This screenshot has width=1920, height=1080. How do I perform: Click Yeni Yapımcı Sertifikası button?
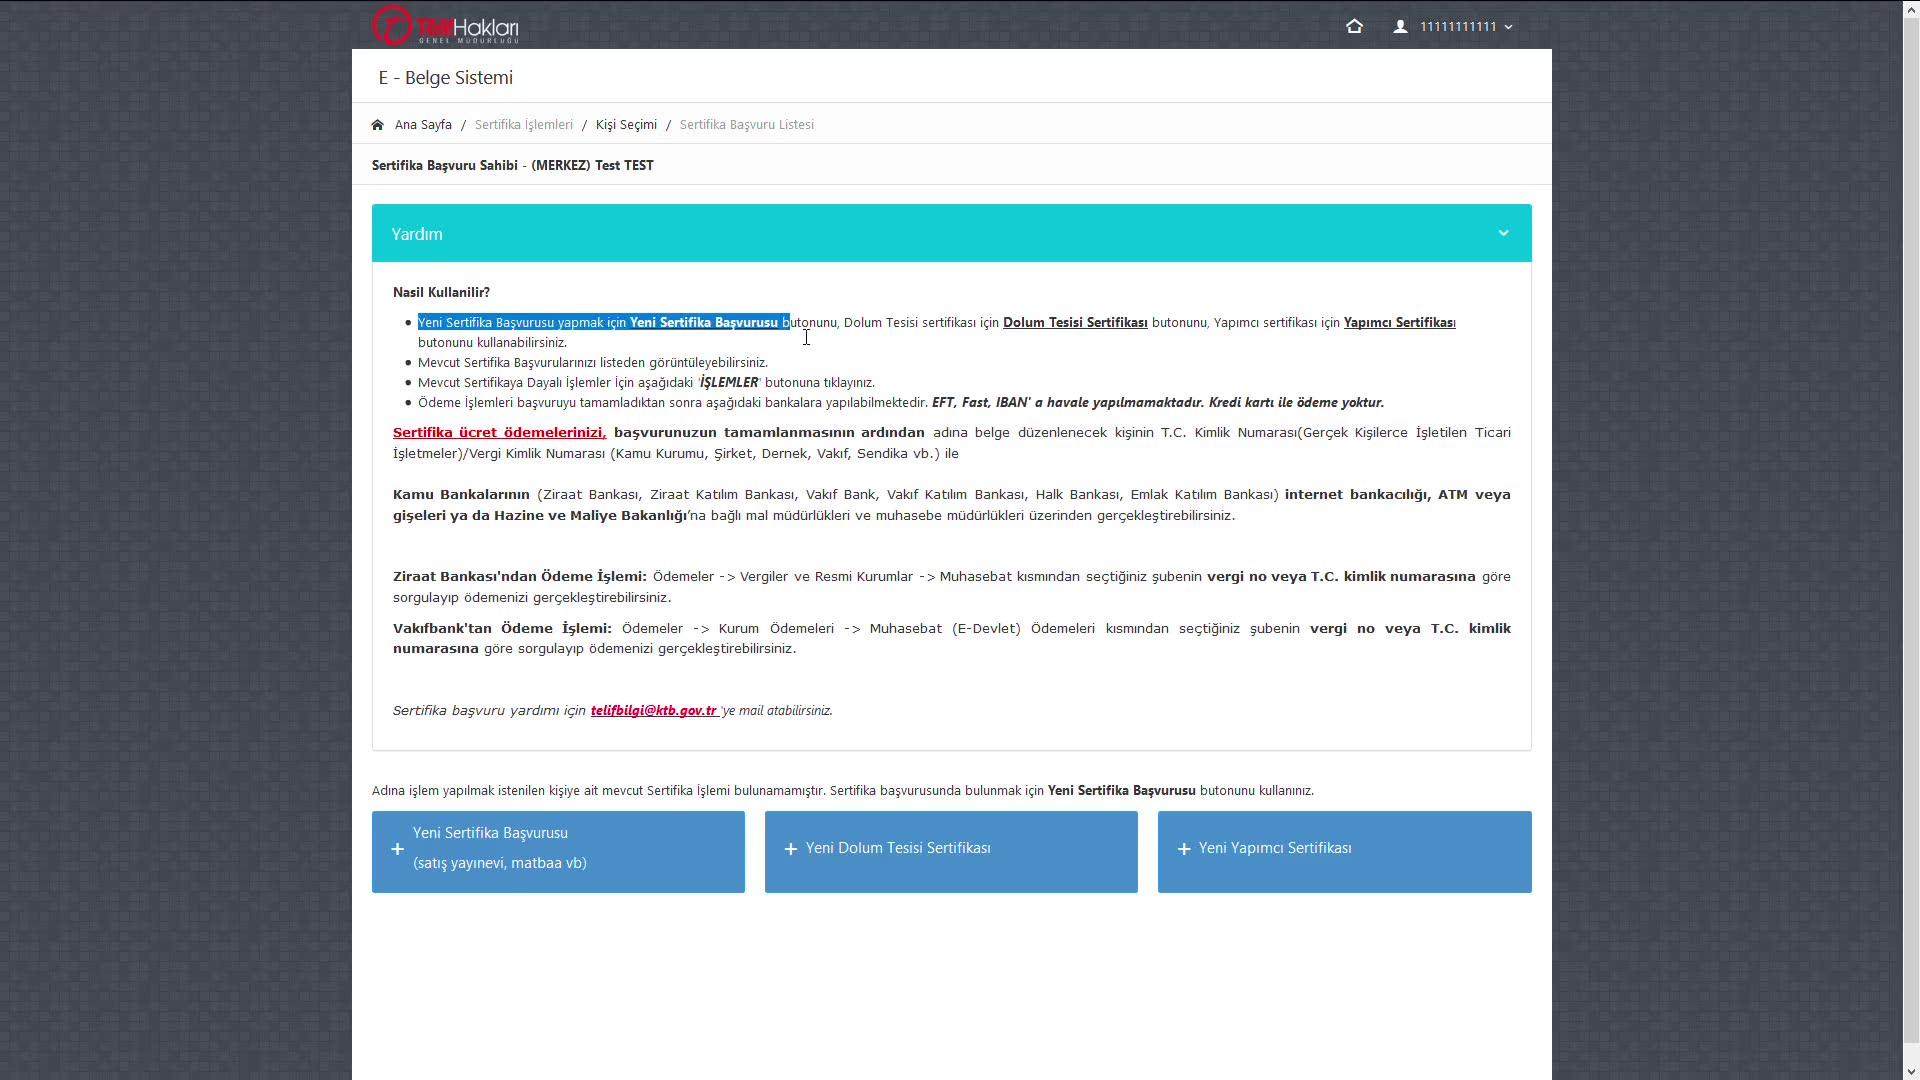point(1343,851)
